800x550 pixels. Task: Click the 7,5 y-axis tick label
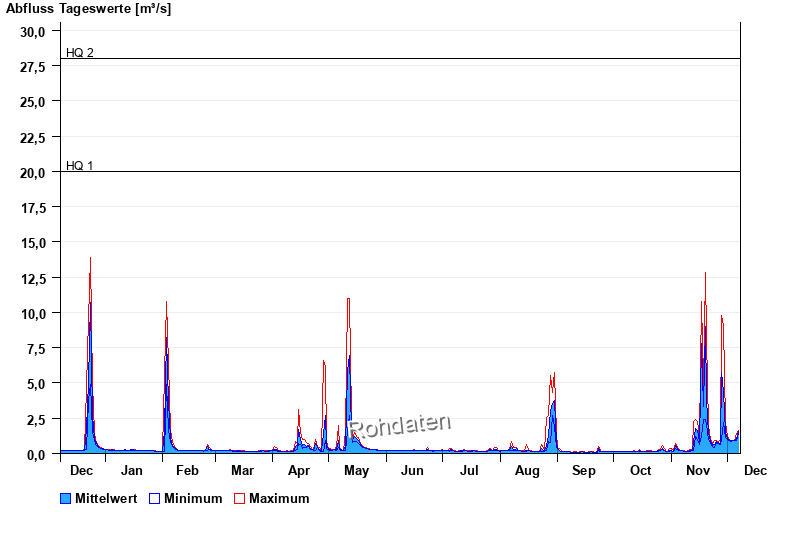36,349
